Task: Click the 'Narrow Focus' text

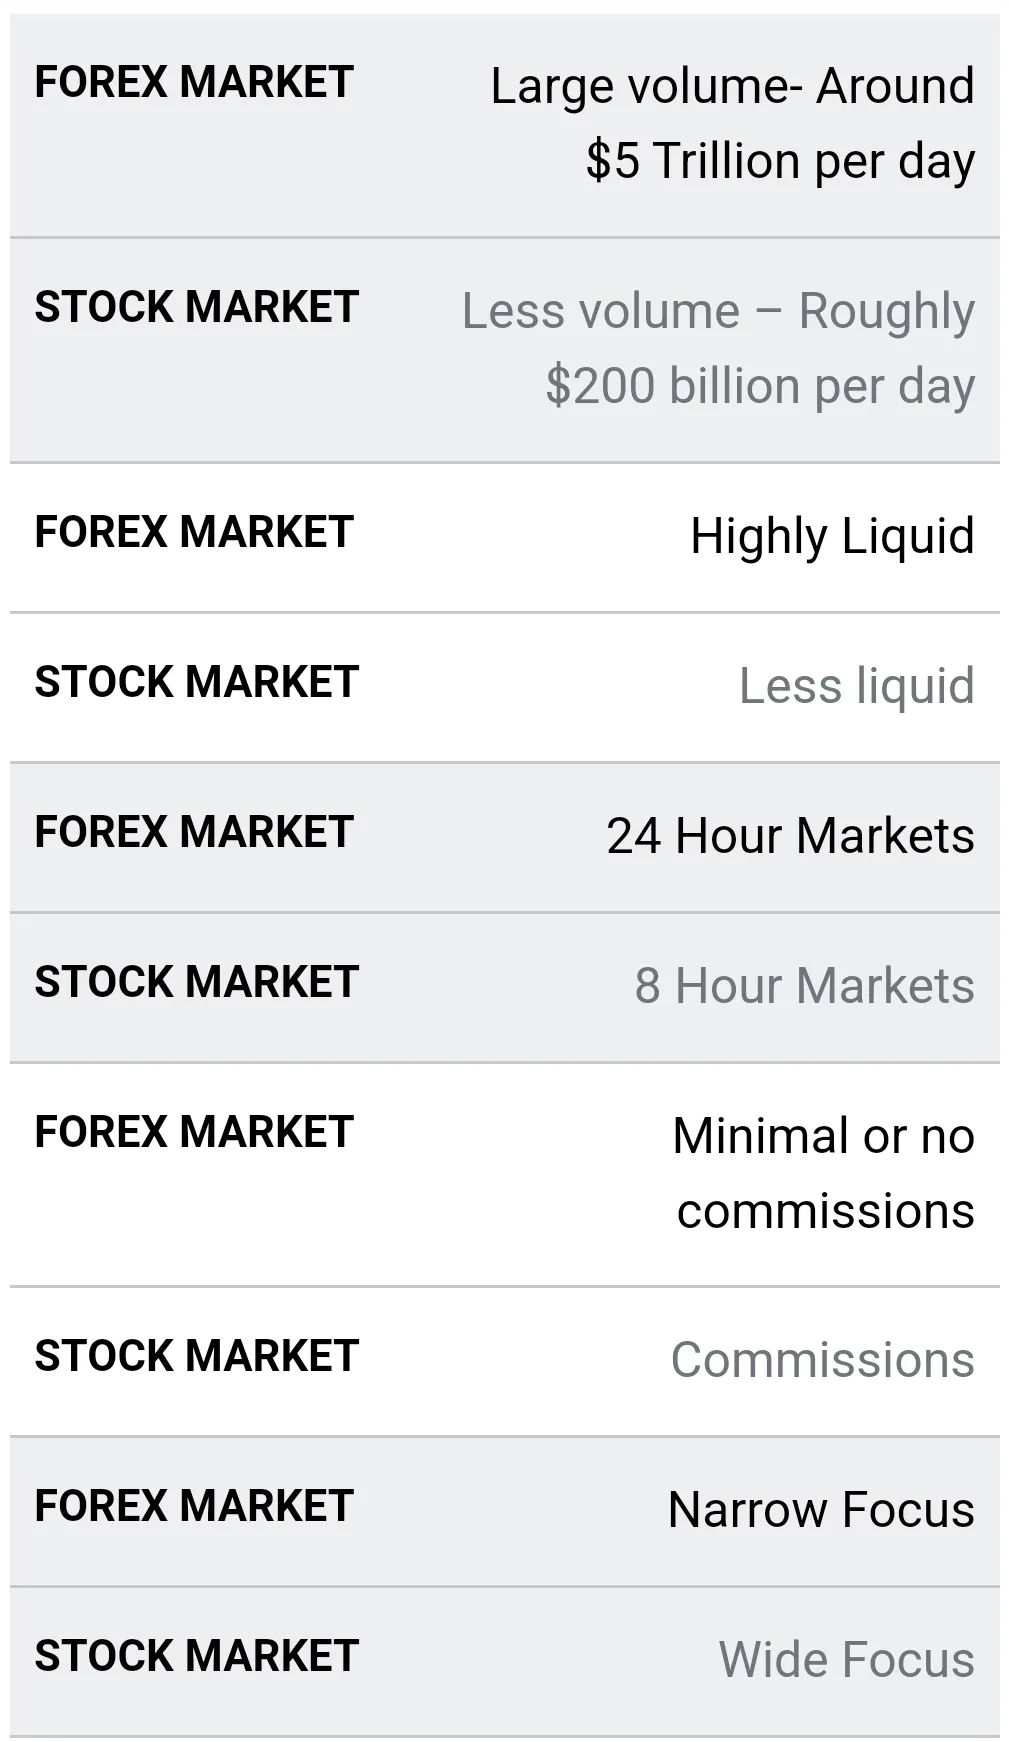Action: click(x=821, y=1510)
